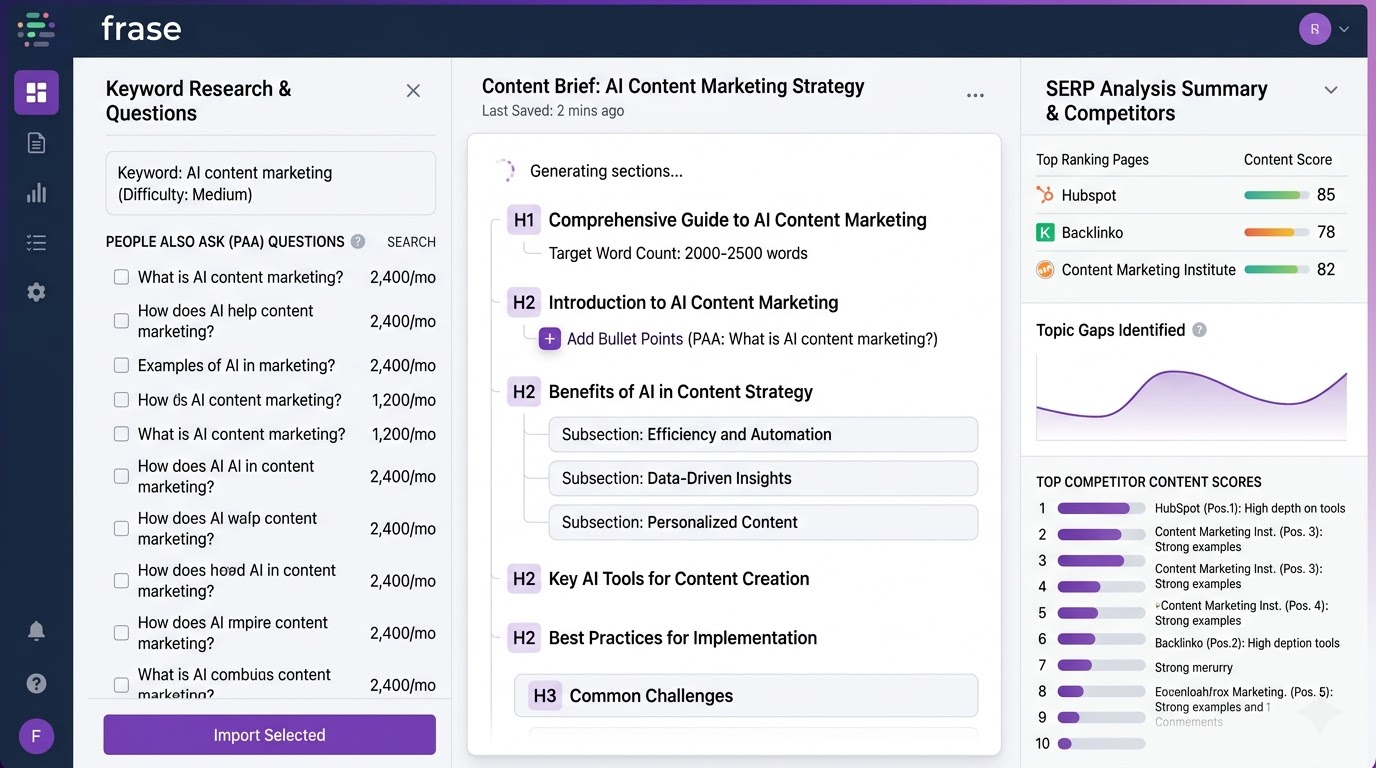The width and height of the screenshot is (1376, 768).
Task: Check 'What is AI content marketing?' 2,400/mo
Action: 121,277
